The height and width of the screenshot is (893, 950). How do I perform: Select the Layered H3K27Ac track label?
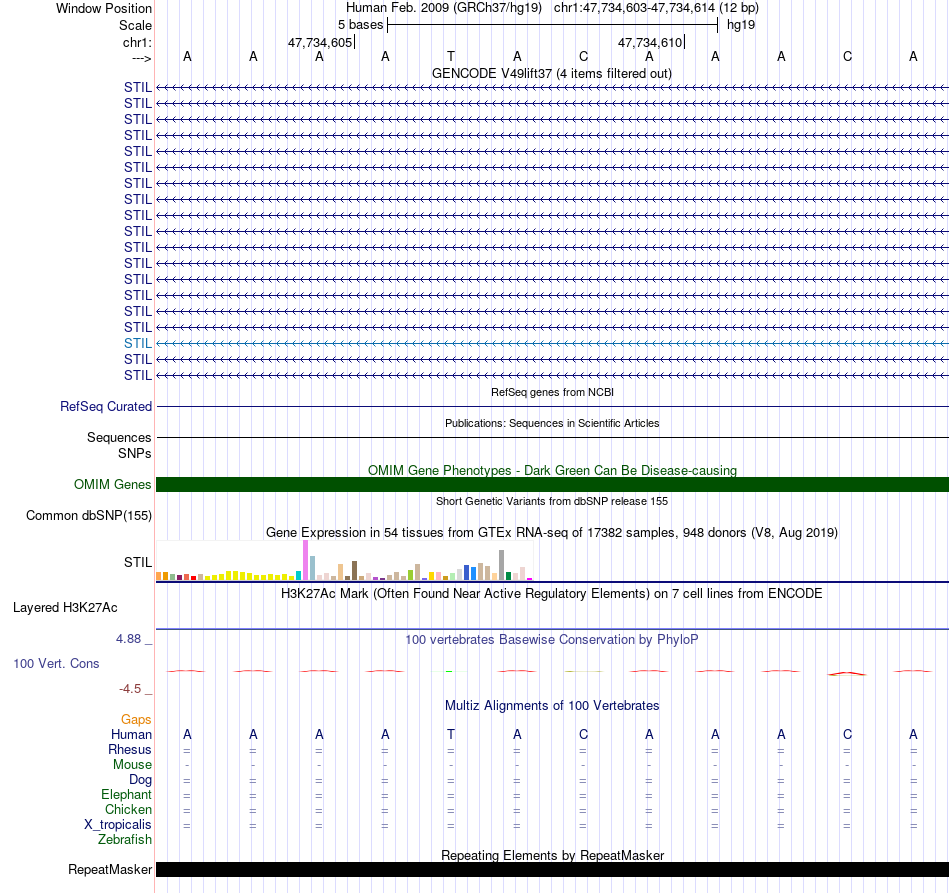tap(65, 608)
